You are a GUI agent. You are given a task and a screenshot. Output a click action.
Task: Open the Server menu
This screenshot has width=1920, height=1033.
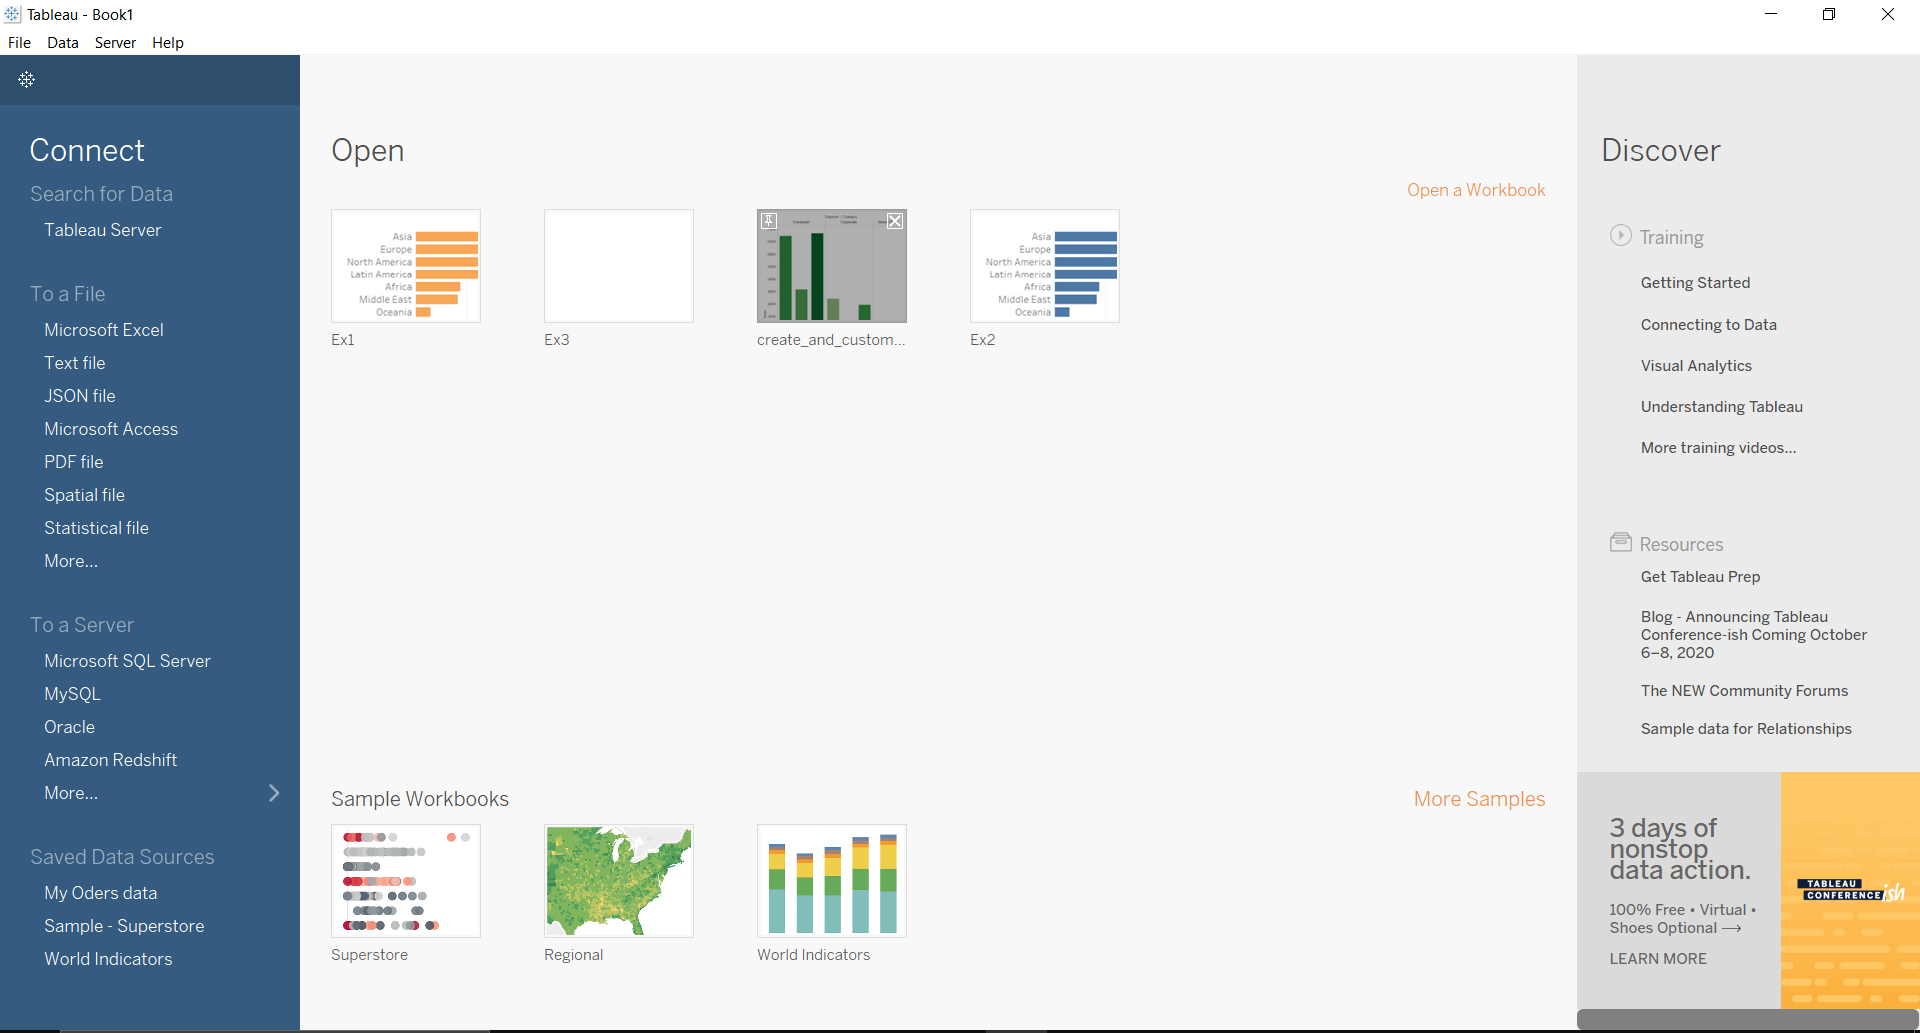click(115, 43)
